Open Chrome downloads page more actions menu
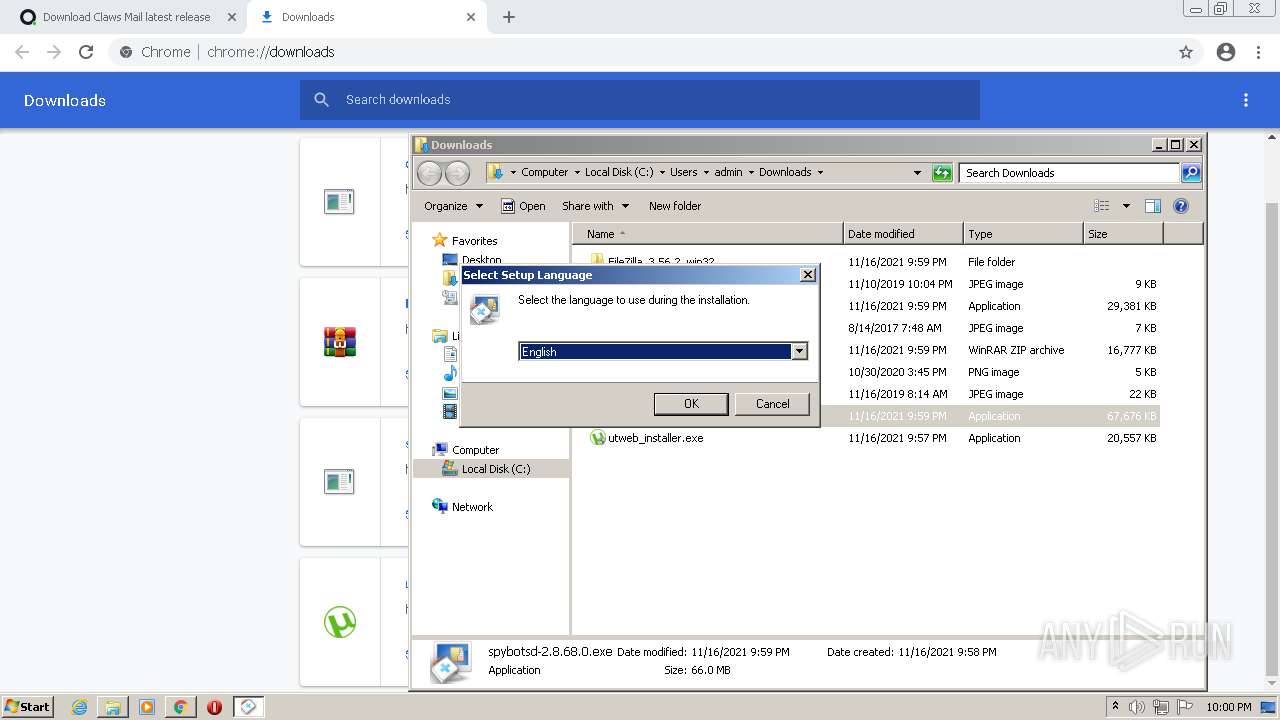 point(1246,100)
